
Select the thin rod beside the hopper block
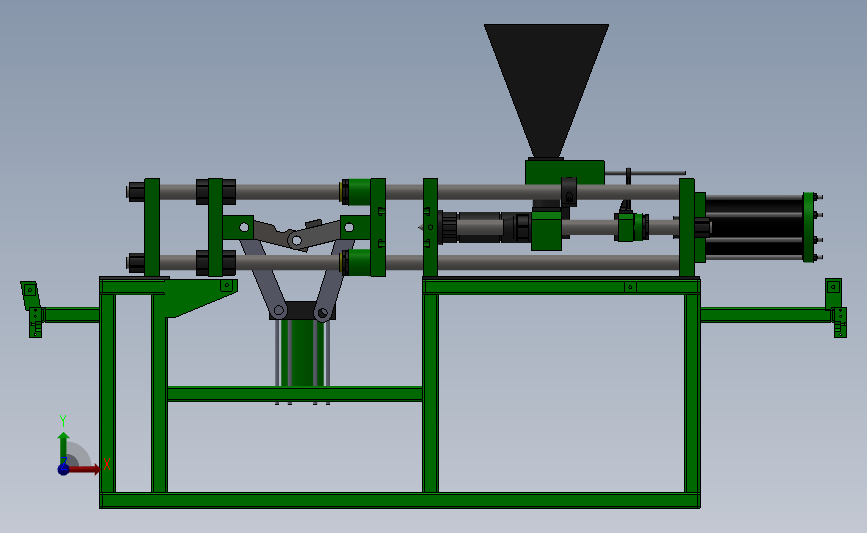645,173
